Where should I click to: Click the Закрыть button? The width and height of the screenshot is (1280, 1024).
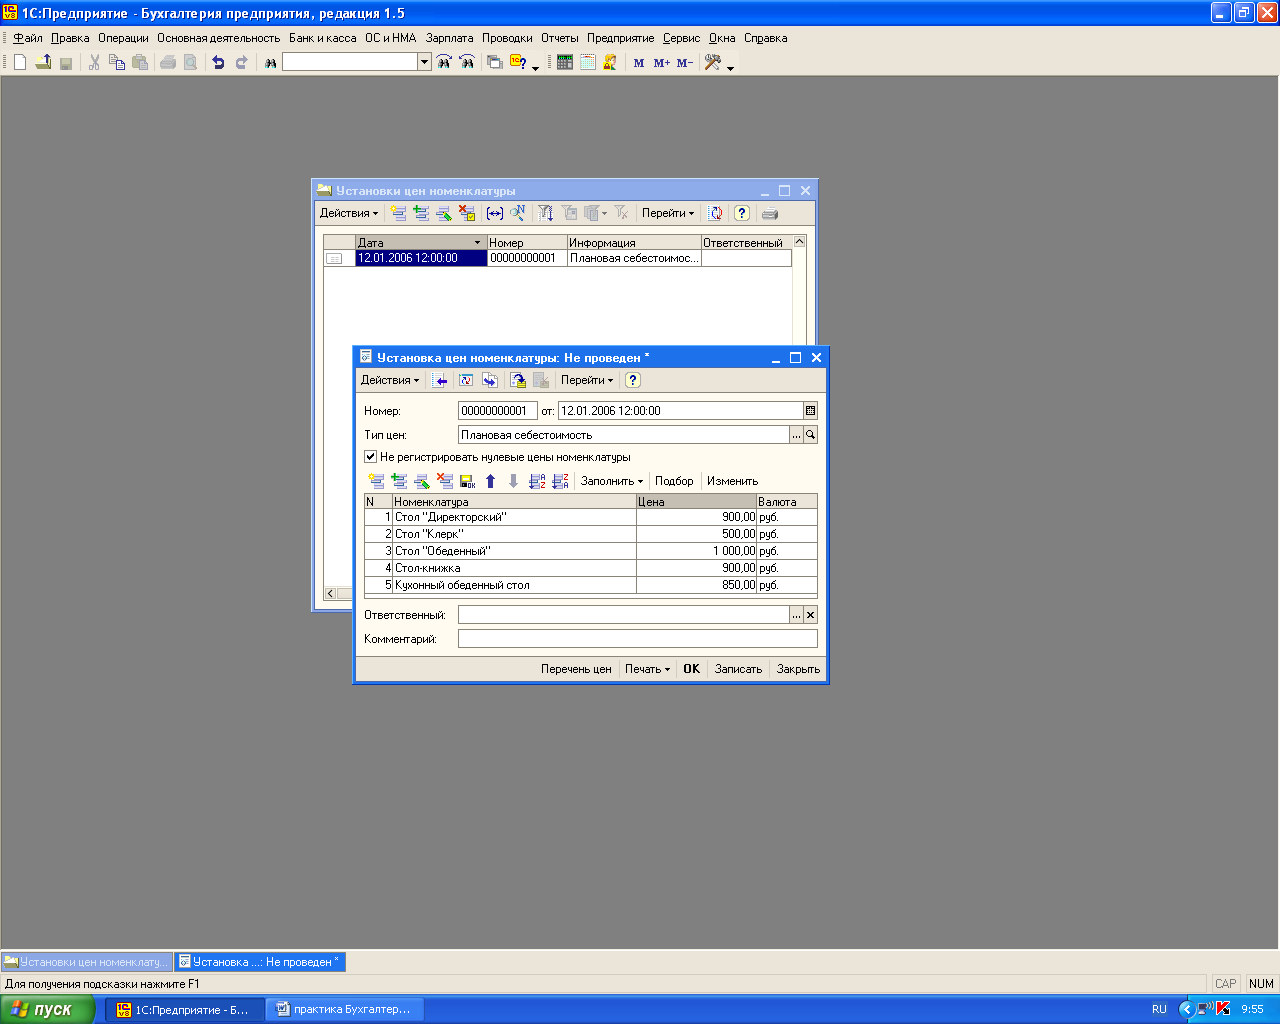pos(798,669)
